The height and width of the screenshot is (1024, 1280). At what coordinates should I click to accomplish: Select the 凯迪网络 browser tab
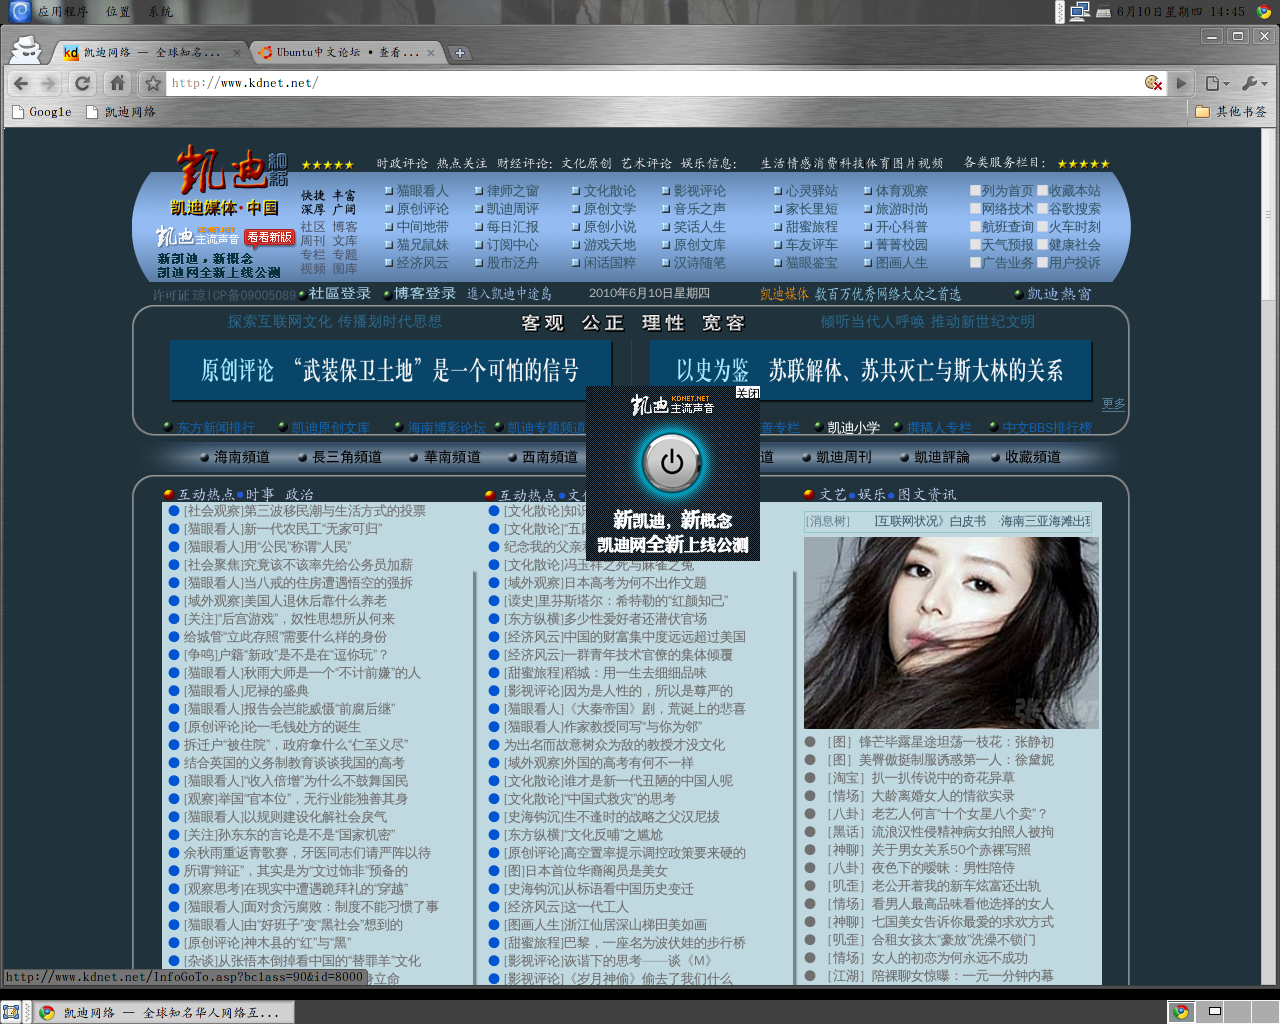(x=152, y=52)
